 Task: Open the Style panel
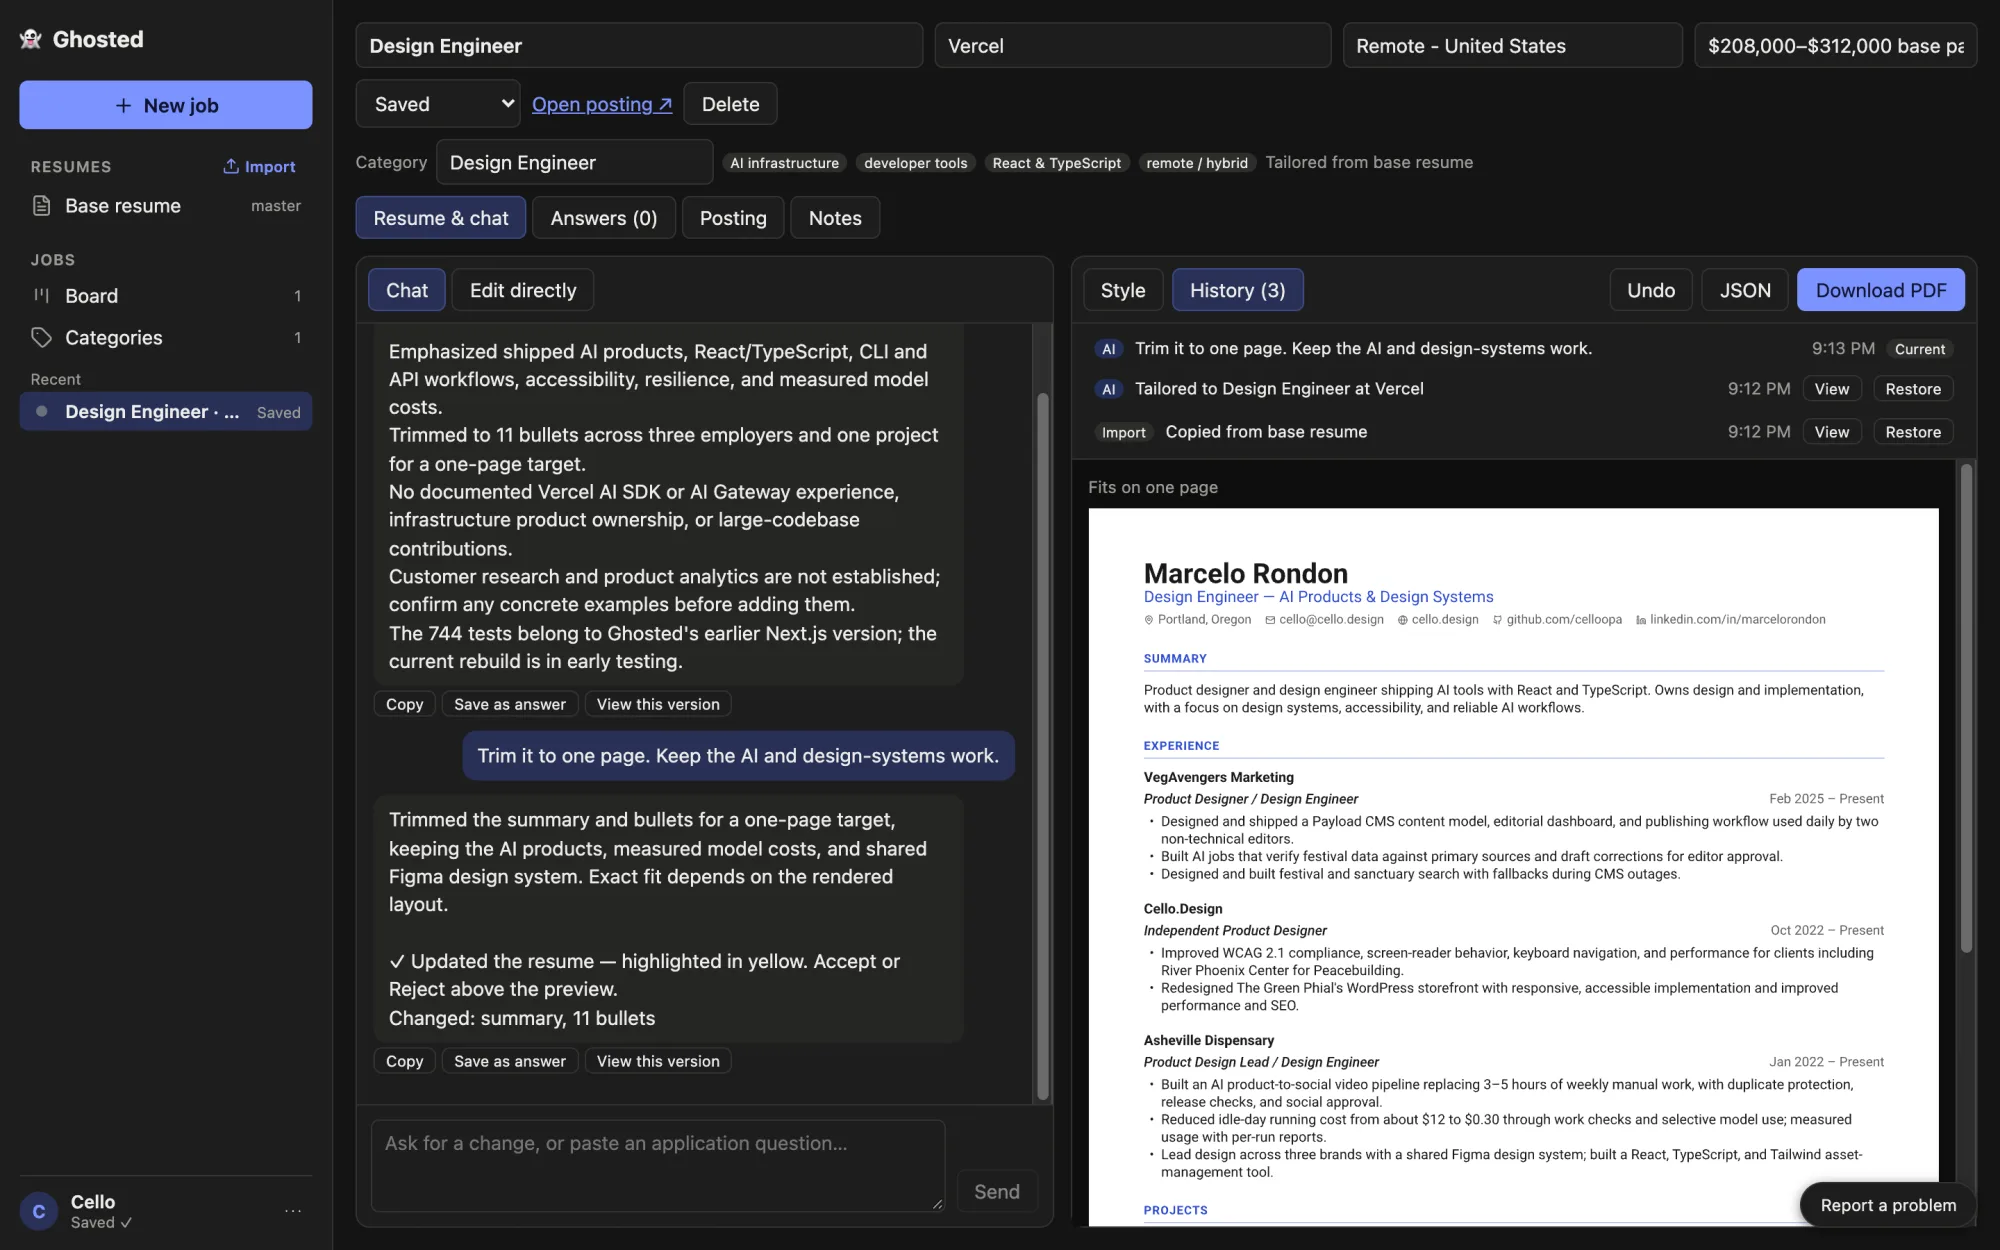[x=1123, y=290]
